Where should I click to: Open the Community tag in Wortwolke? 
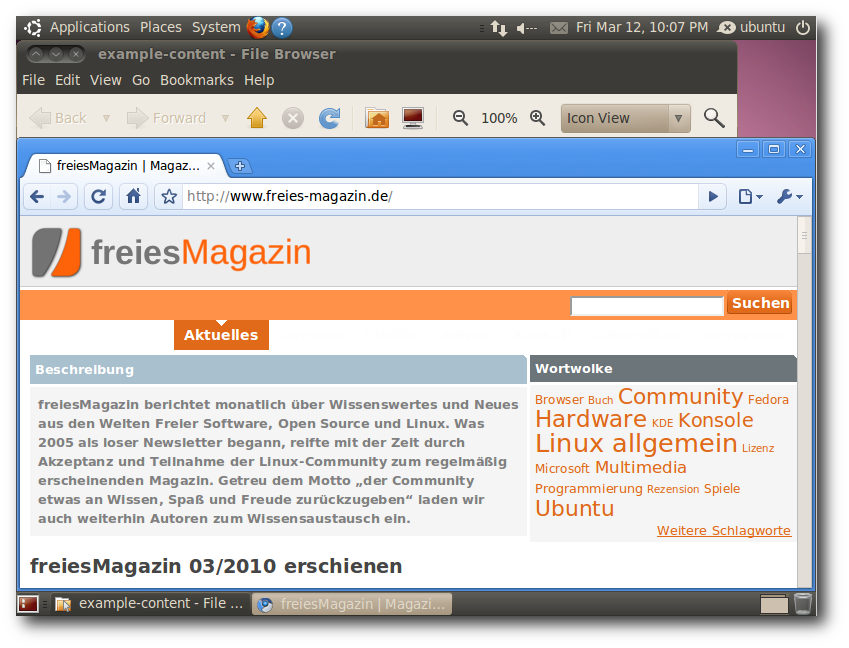pos(680,397)
